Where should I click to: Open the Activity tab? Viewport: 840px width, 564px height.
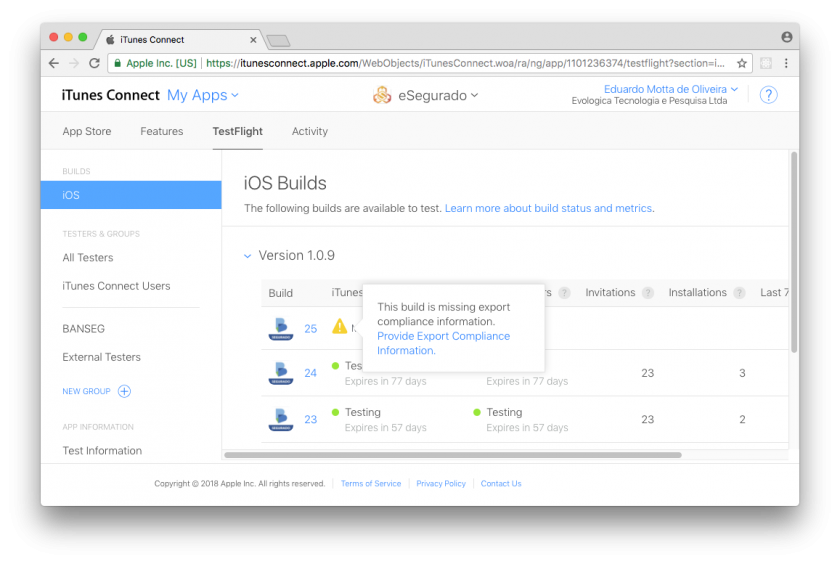tap(310, 131)
